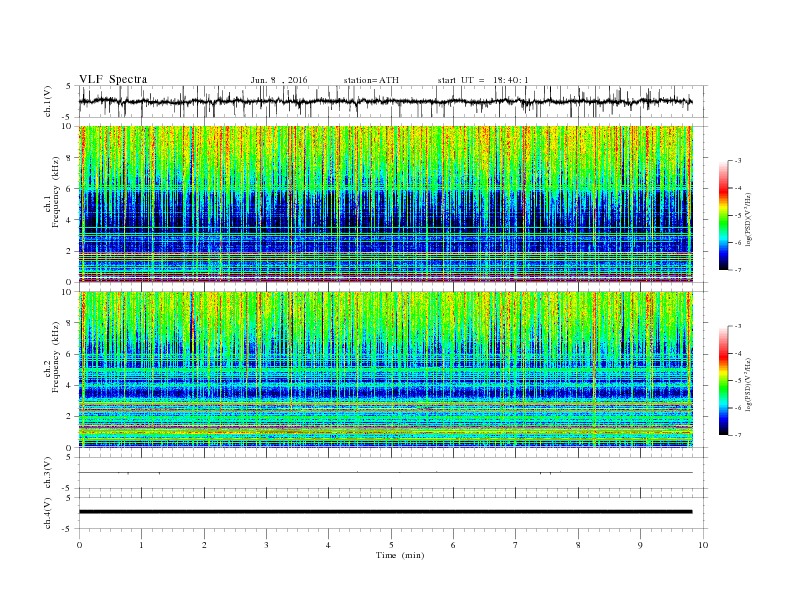Click the "ch.3(V)" axis label
Viewport: 792px width, 612px height.
click(48, 473)
